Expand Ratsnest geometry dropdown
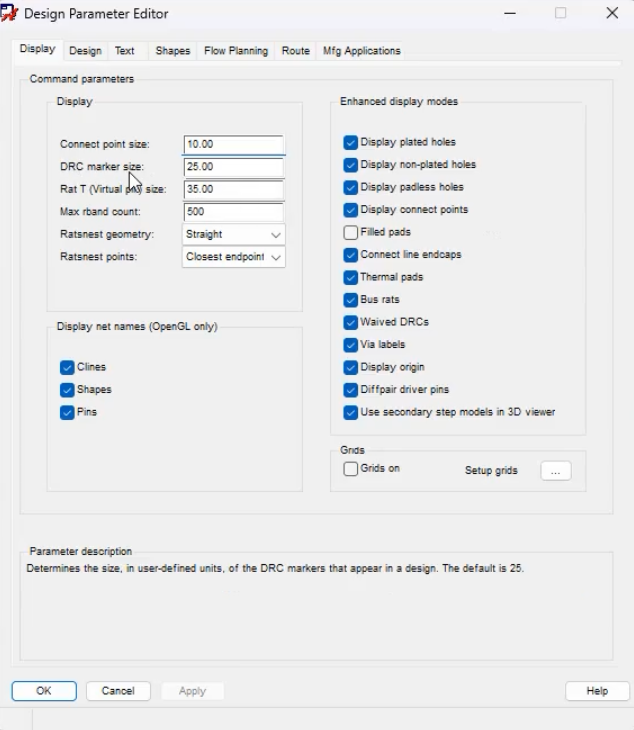 click(x=234, y=235)
